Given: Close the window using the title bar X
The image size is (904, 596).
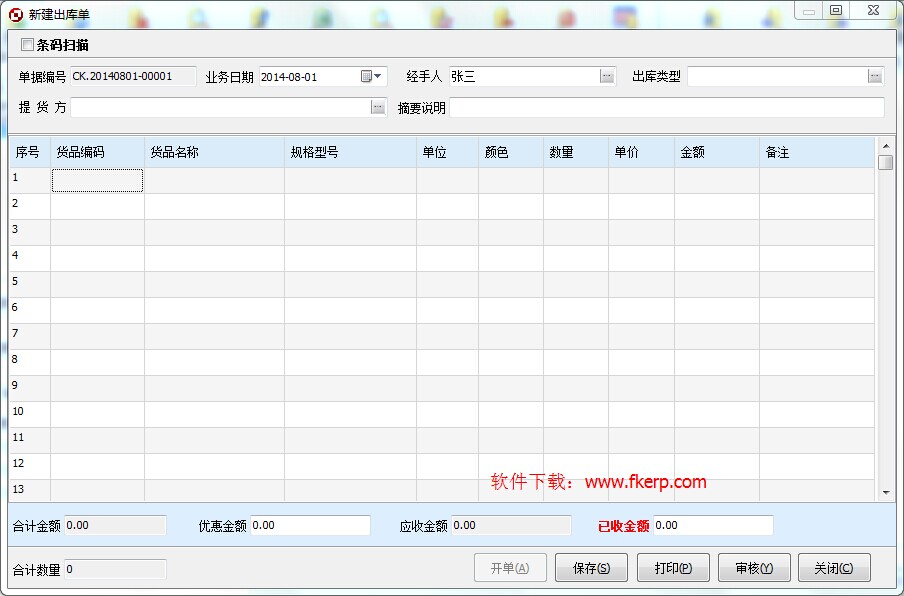Looking at the screenshot, I should [873, 10].
